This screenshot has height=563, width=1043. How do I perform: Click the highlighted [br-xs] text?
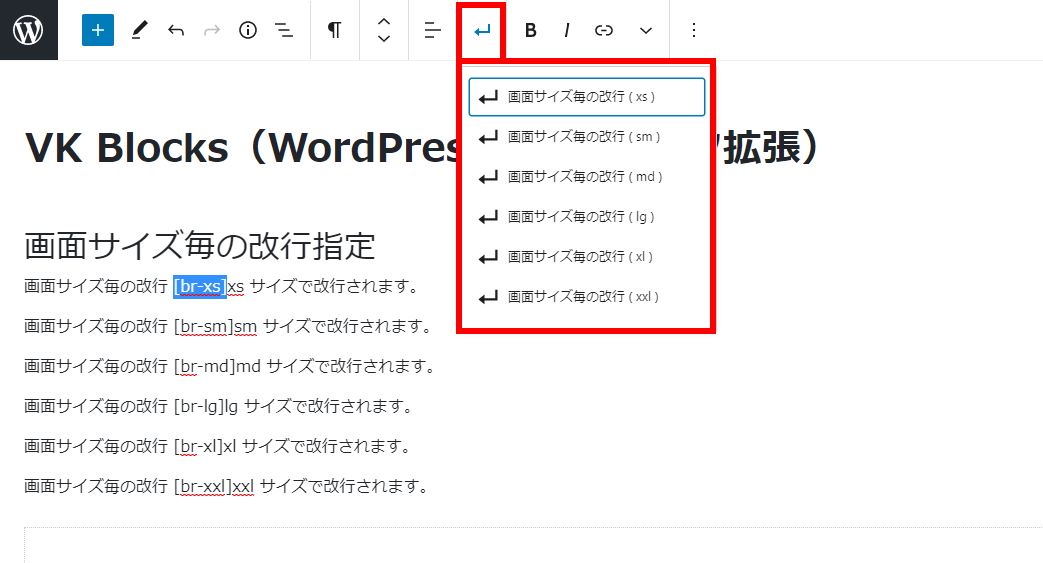(200, 287)
